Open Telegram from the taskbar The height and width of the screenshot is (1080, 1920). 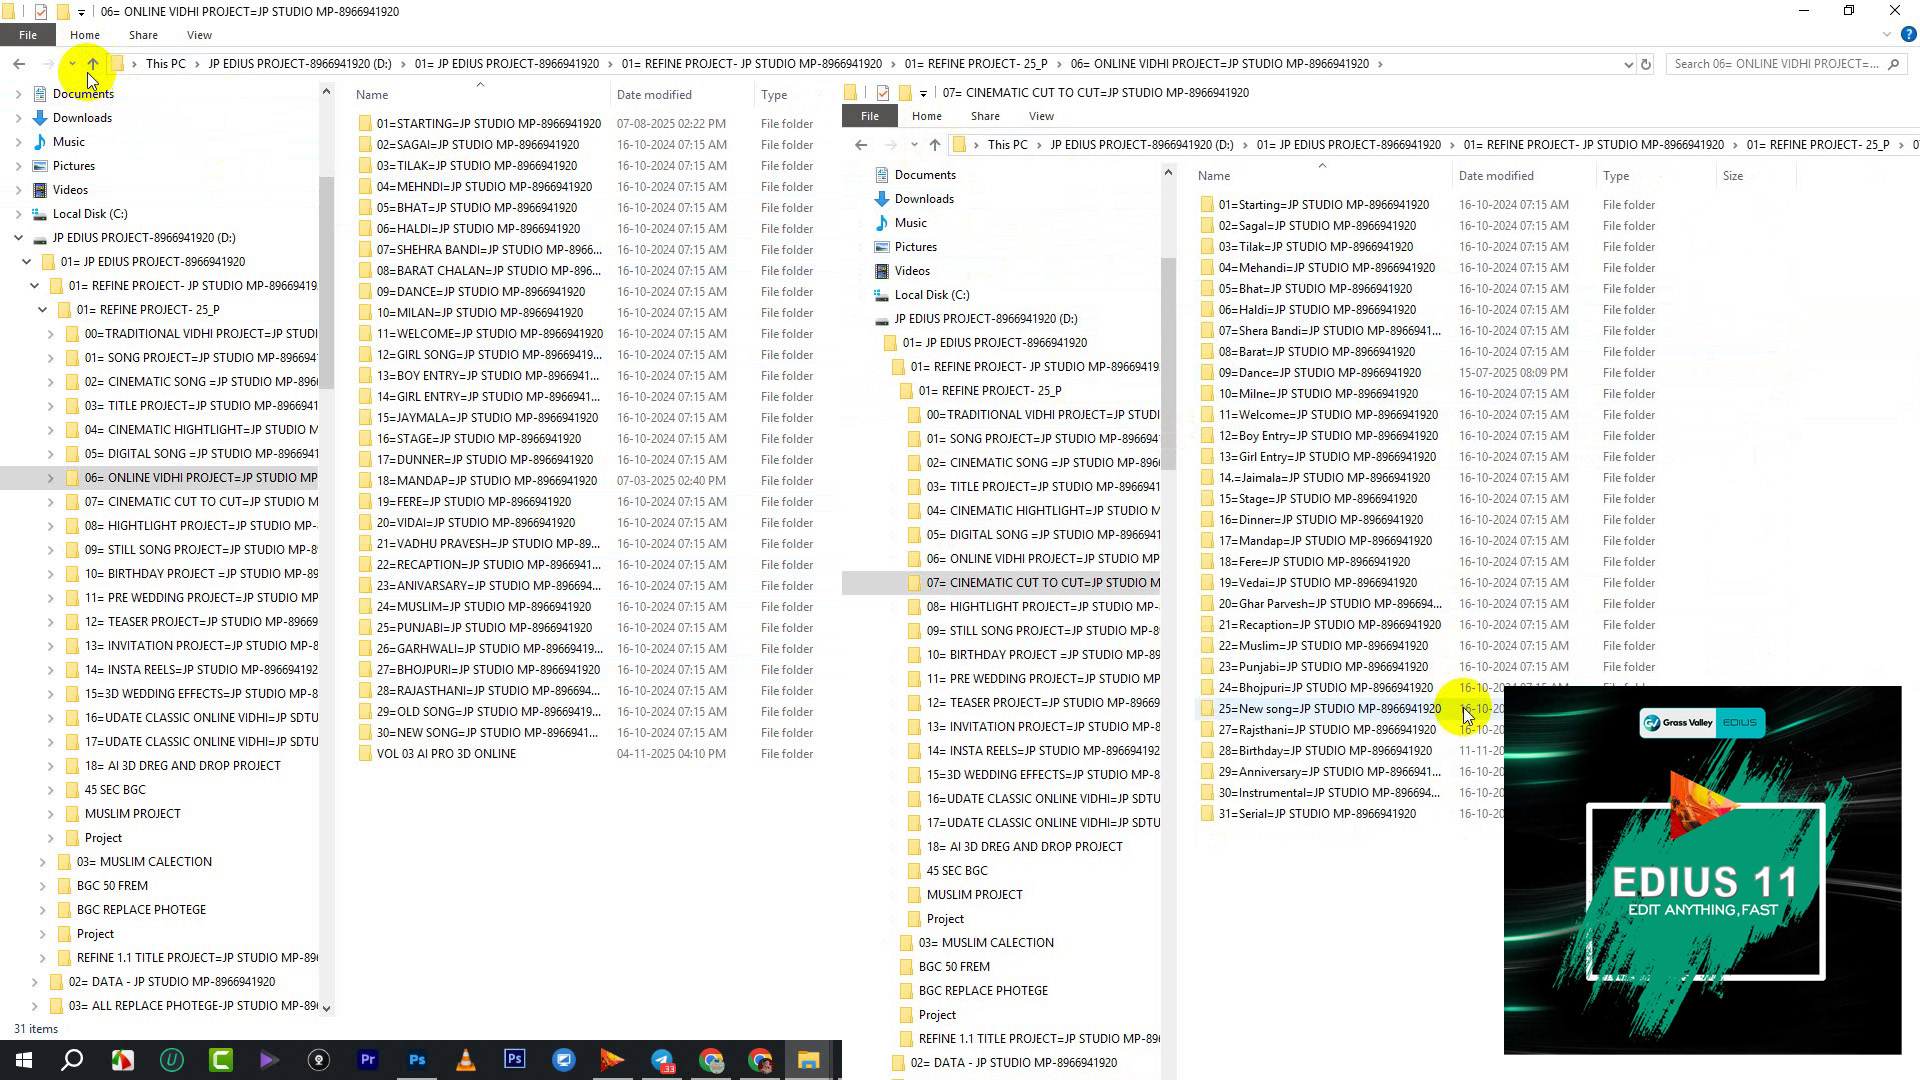coord(662,1060)
